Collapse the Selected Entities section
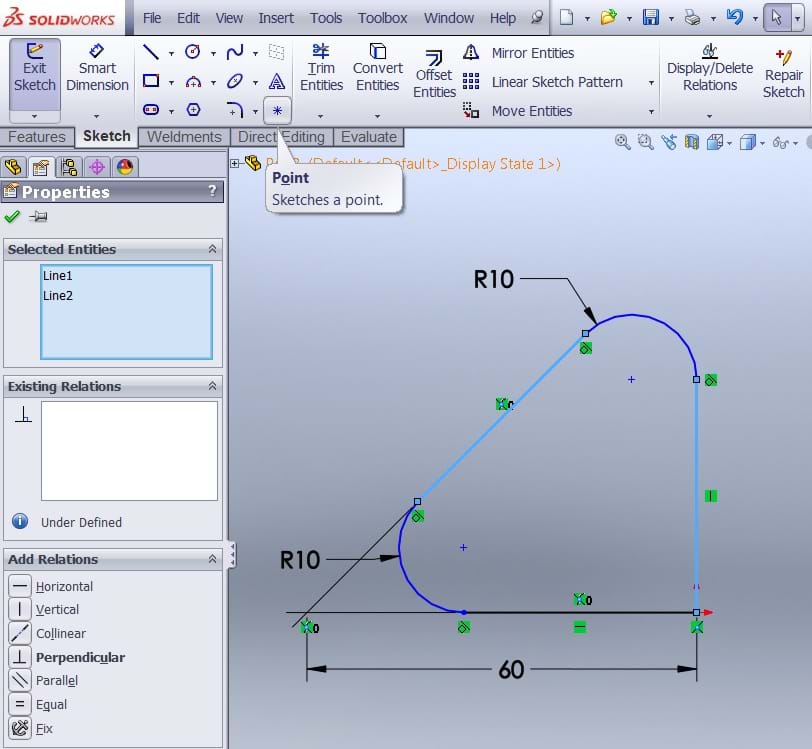 pos(212,249)
